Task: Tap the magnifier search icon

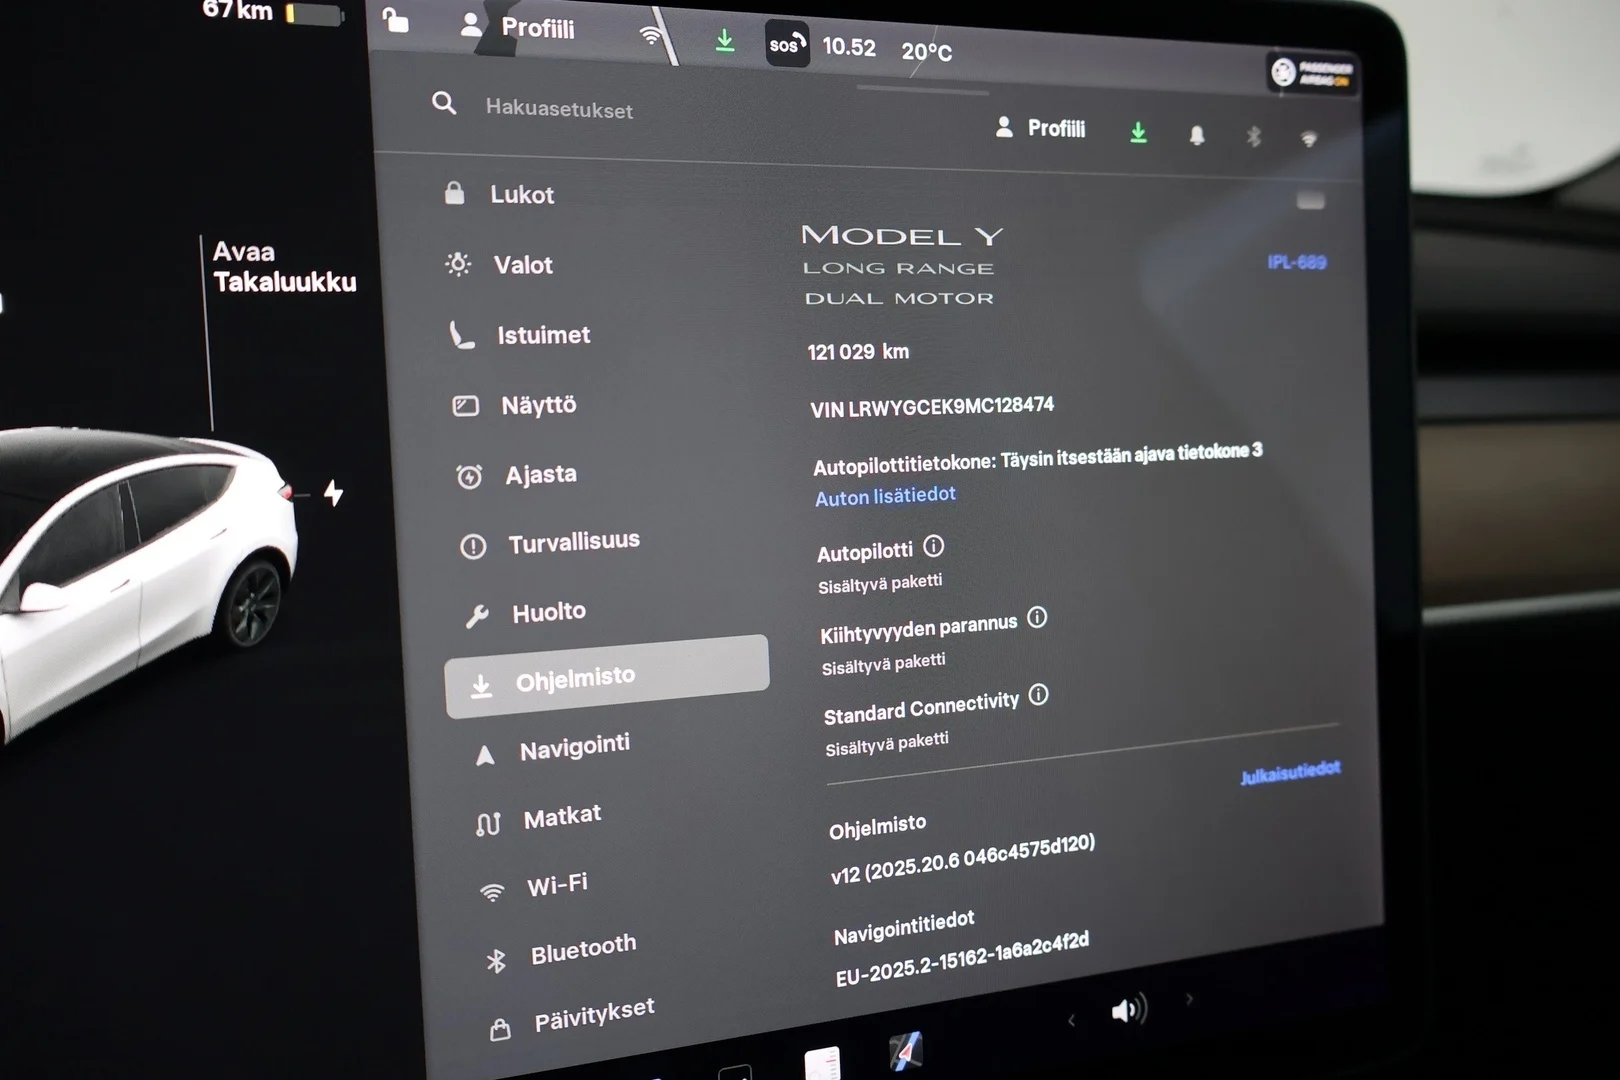Action: coord(444,103)
